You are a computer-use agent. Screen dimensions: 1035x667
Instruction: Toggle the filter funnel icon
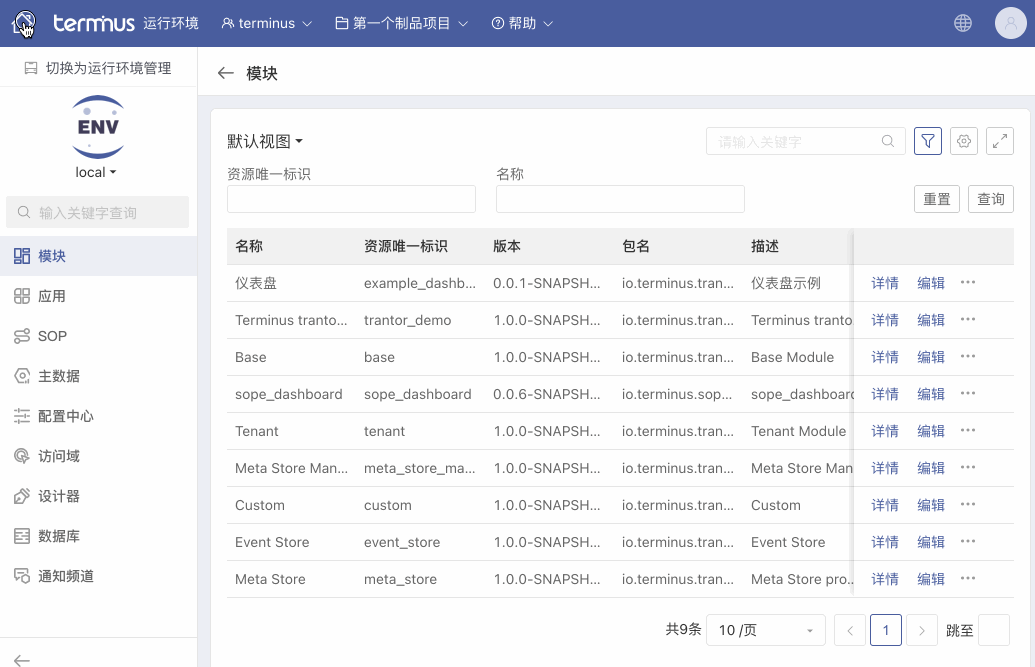pos(927,141)
